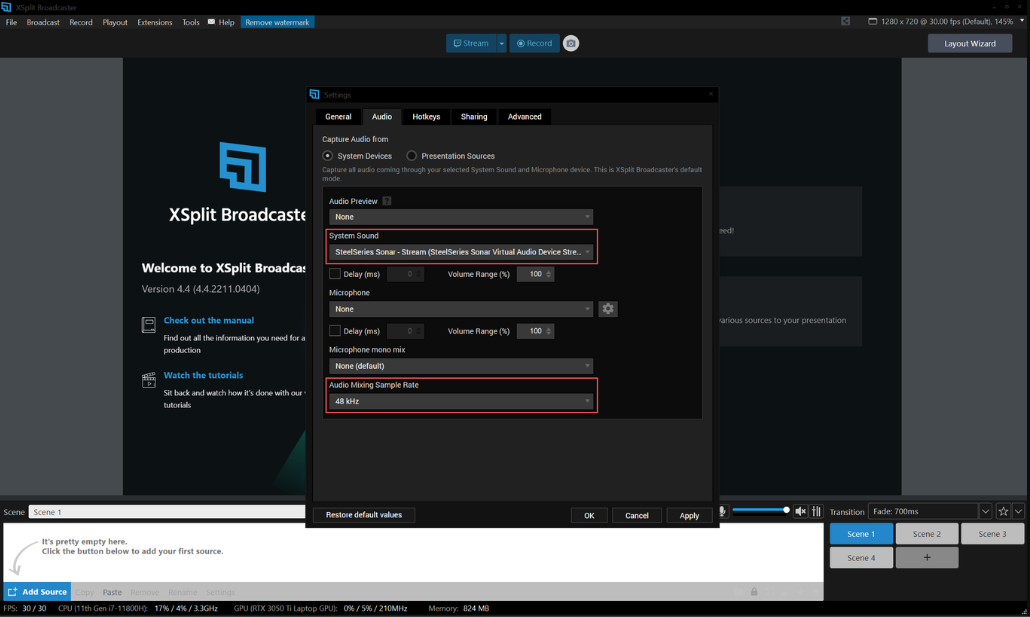1030x617 pixels.
Task: Click the Record button in toolbar
Action: [x=534, y=43]
